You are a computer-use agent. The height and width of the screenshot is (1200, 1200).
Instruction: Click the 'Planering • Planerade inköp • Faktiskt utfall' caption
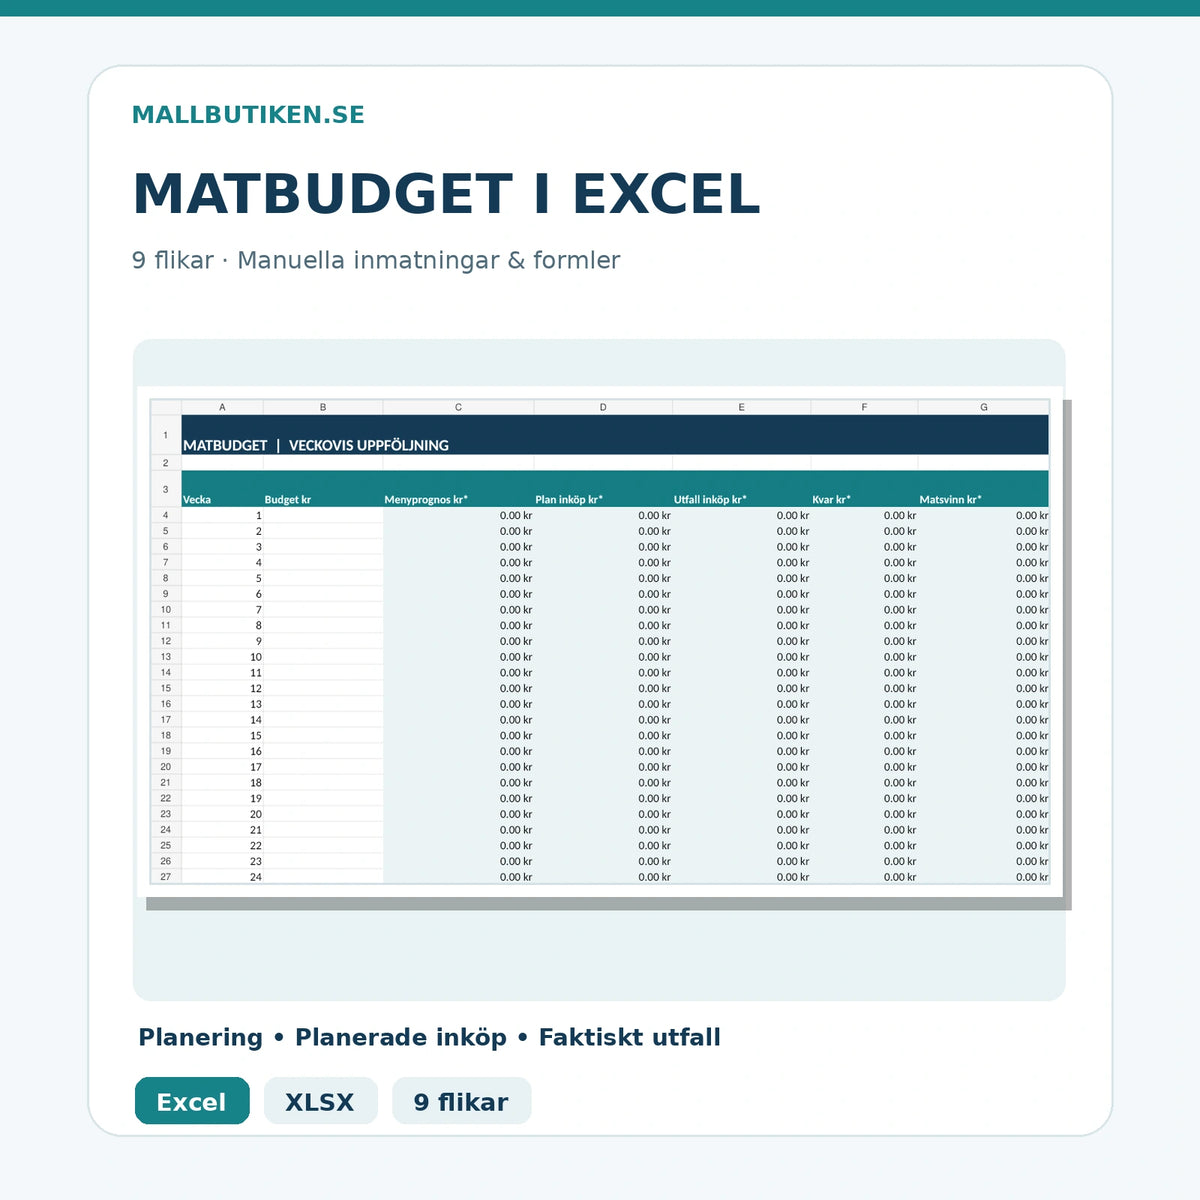pos(429,1037)
